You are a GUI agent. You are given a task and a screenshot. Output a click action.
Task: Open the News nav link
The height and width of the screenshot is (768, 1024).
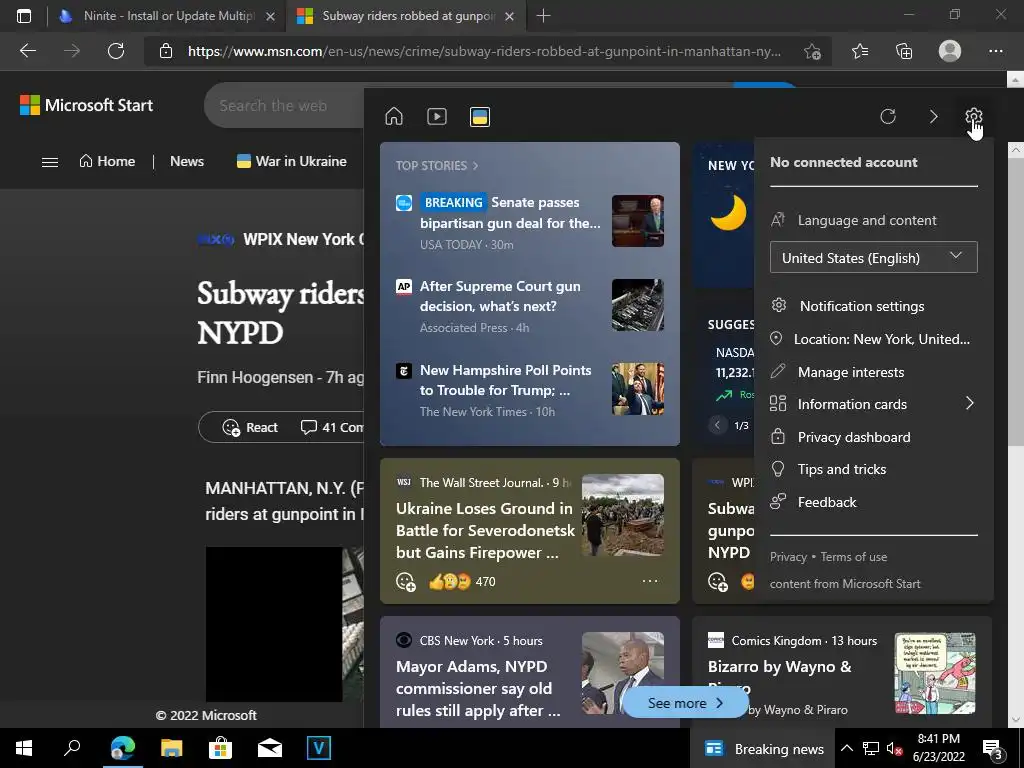(x=187, y=161)
